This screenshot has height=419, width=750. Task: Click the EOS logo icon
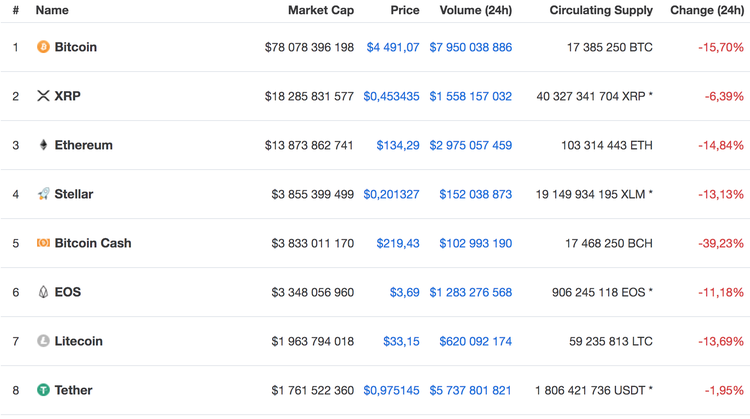[x=43, y=292]
